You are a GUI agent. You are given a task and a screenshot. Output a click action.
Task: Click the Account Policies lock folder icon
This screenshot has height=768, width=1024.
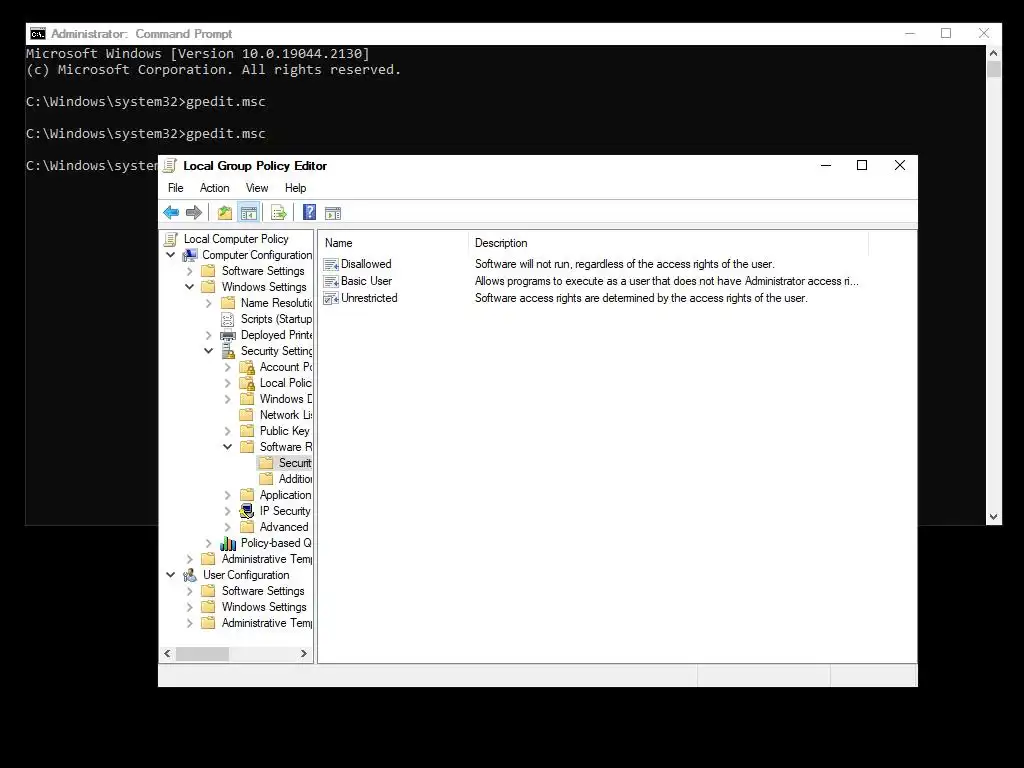coord(247,368)
